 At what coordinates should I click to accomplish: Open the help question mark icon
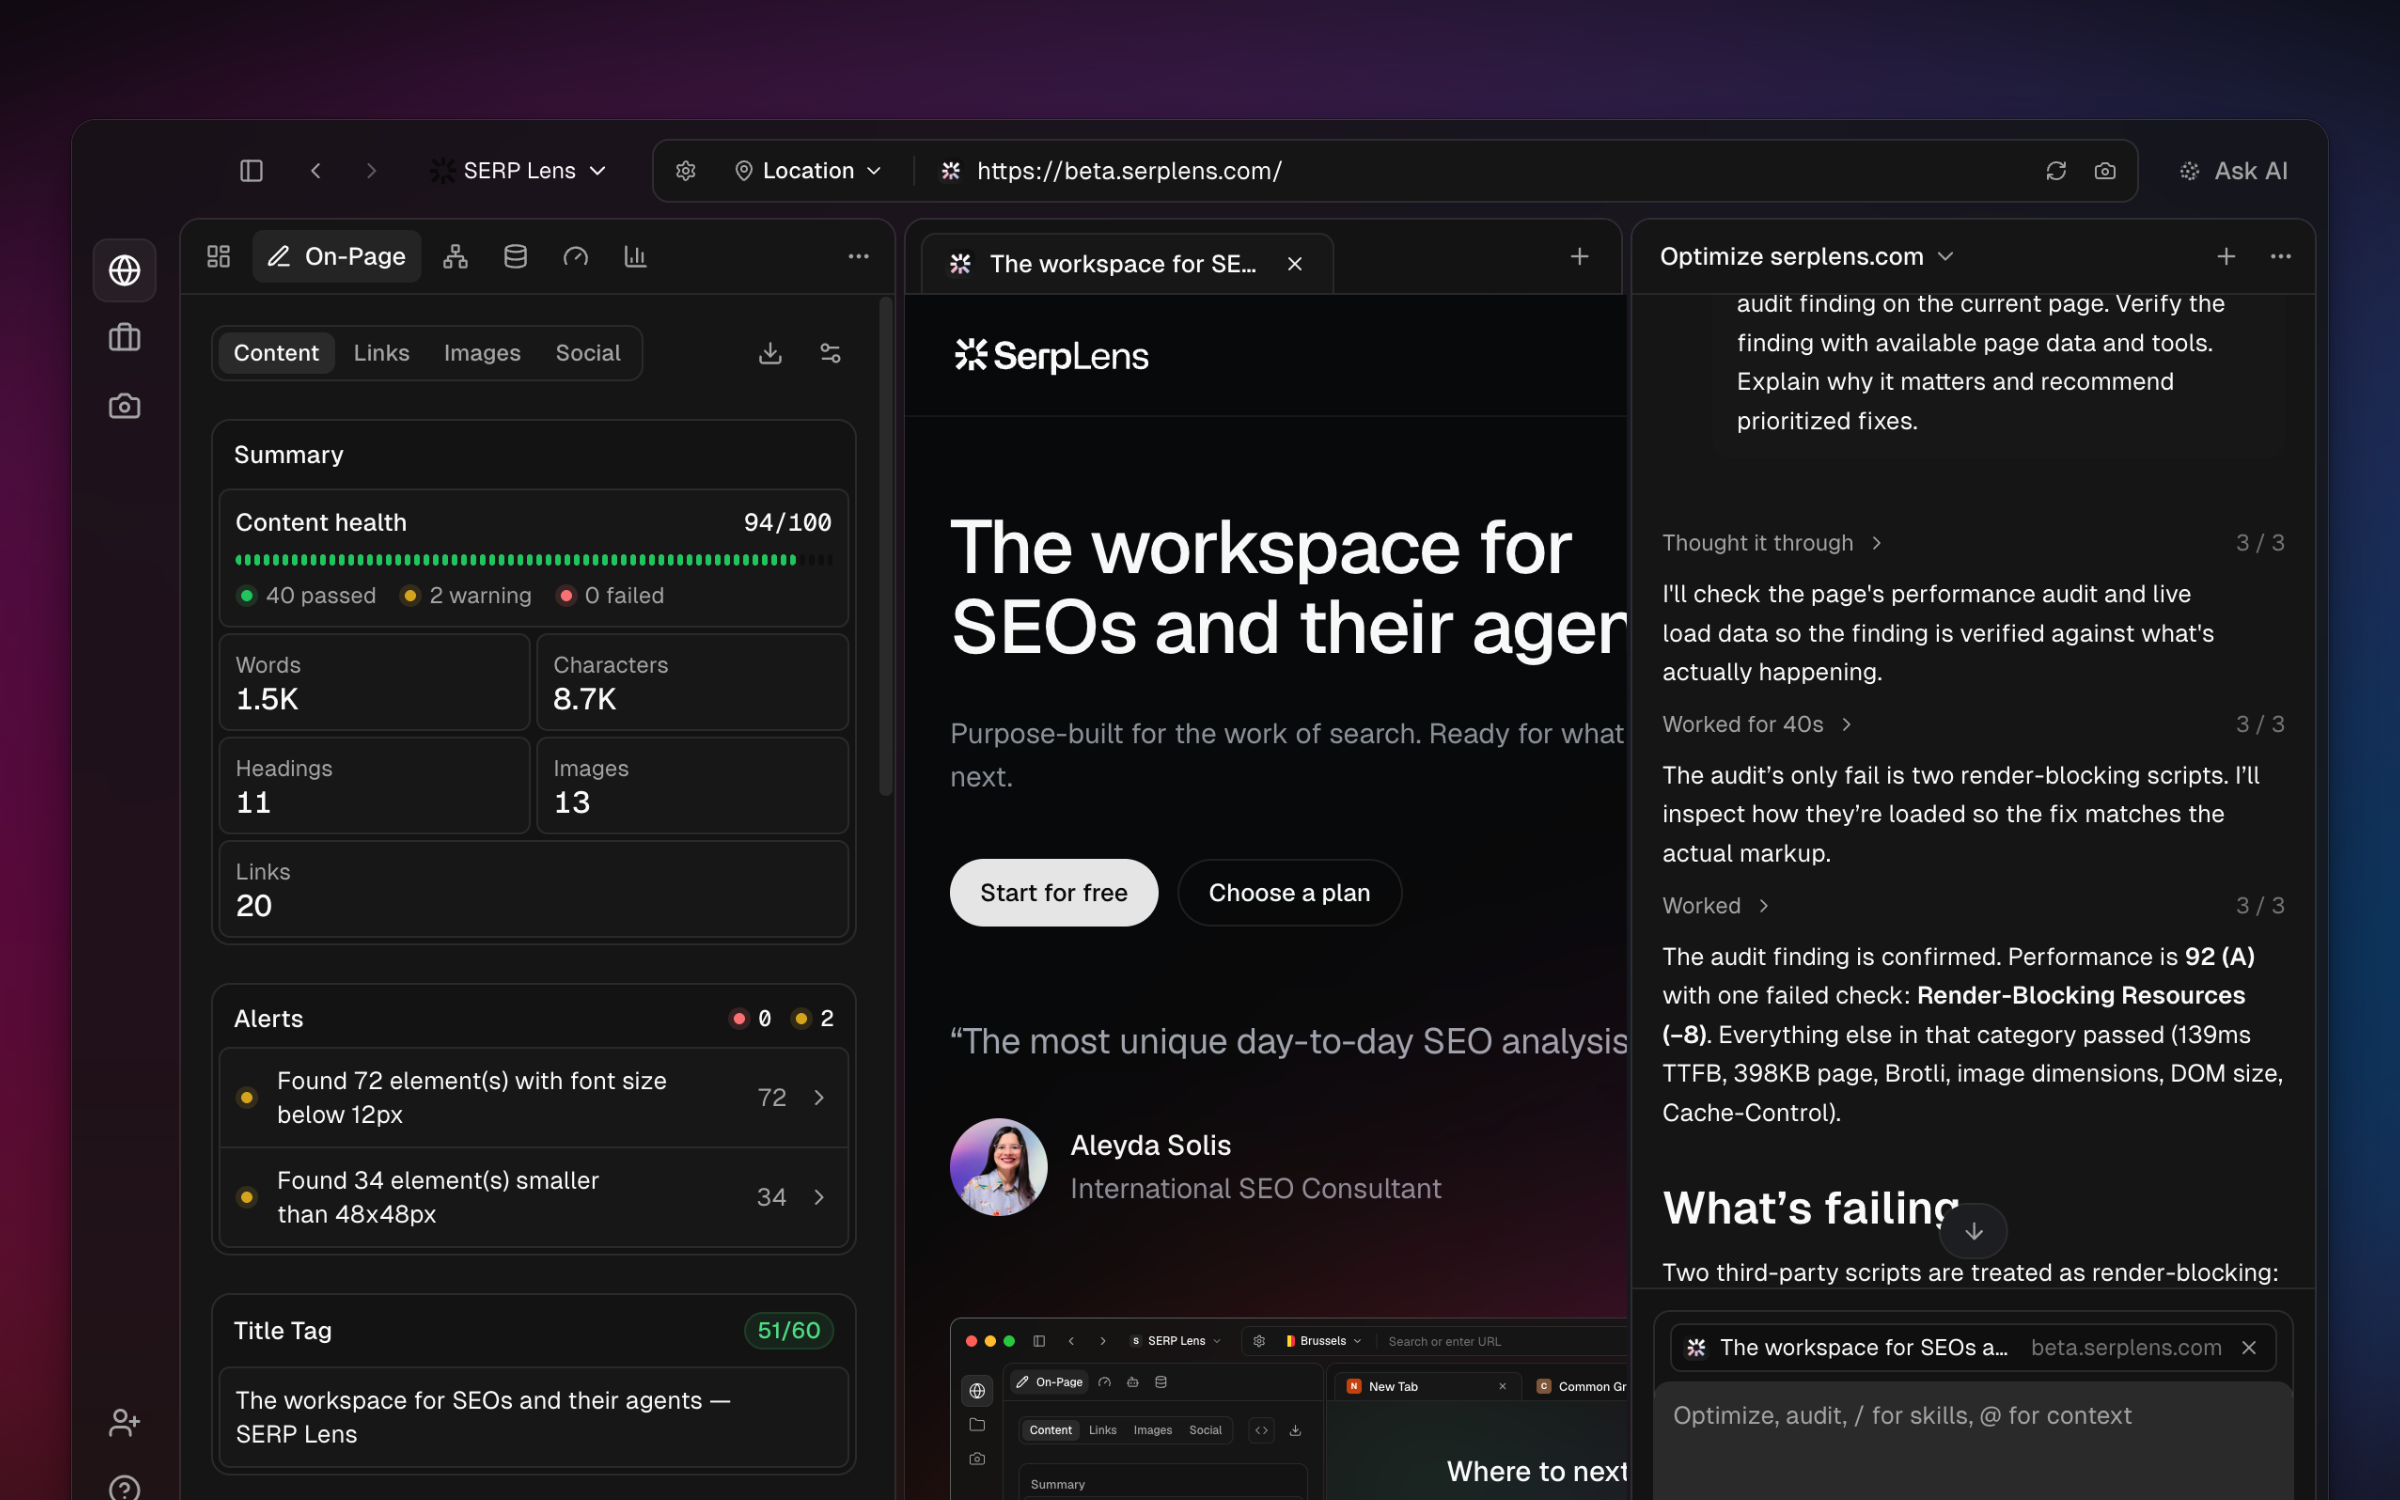(x=125, y=1488)
